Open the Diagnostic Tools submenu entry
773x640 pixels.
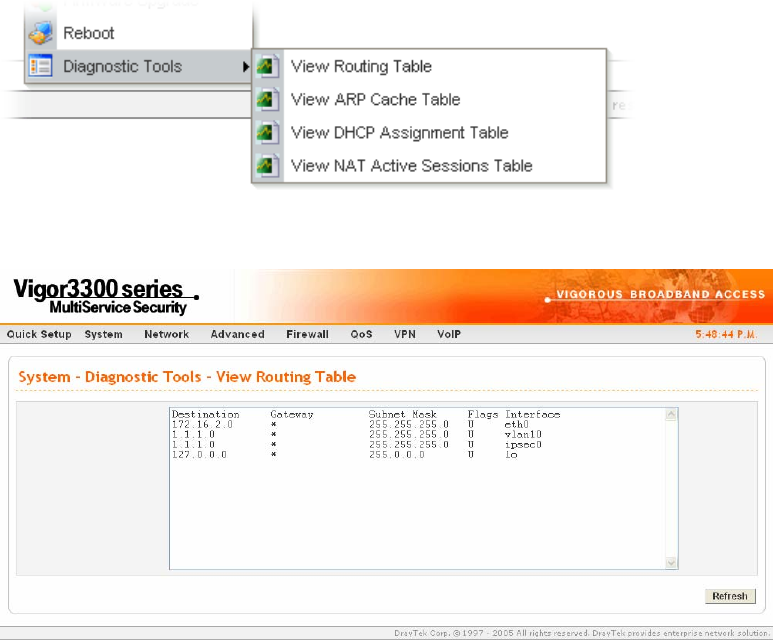tap(139, 66)
